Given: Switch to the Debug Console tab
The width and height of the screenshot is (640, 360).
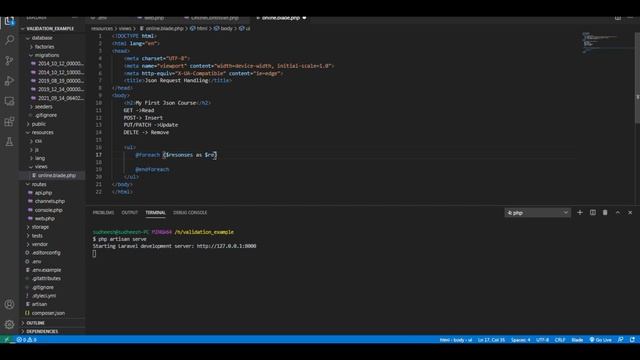Looking at the screenshot, I should [x=190, y=213].
